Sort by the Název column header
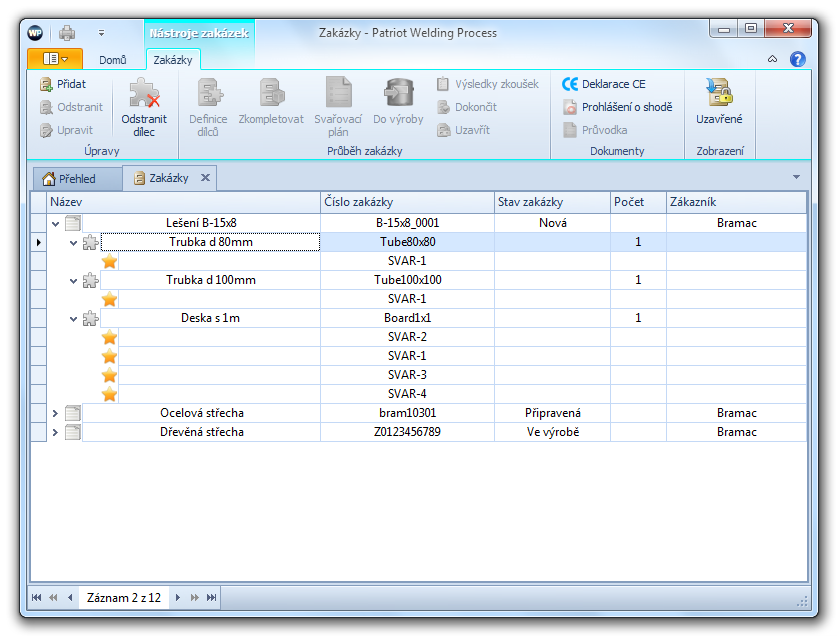Image resolution: width=838 pixels, height=636 pixels. click(x=183, y=202)
